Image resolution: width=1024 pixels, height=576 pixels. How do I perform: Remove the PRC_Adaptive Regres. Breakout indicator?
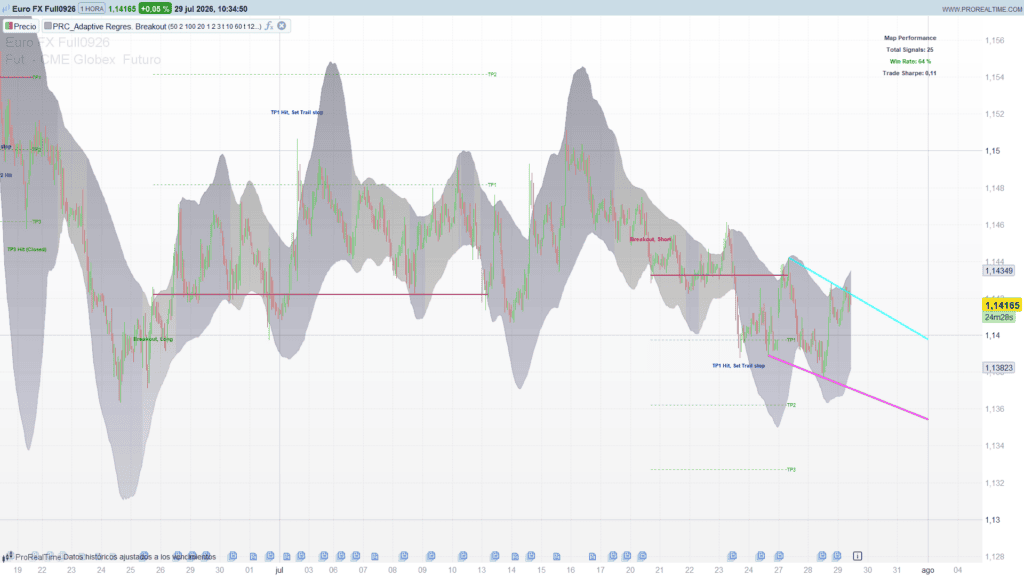[281, 26]
